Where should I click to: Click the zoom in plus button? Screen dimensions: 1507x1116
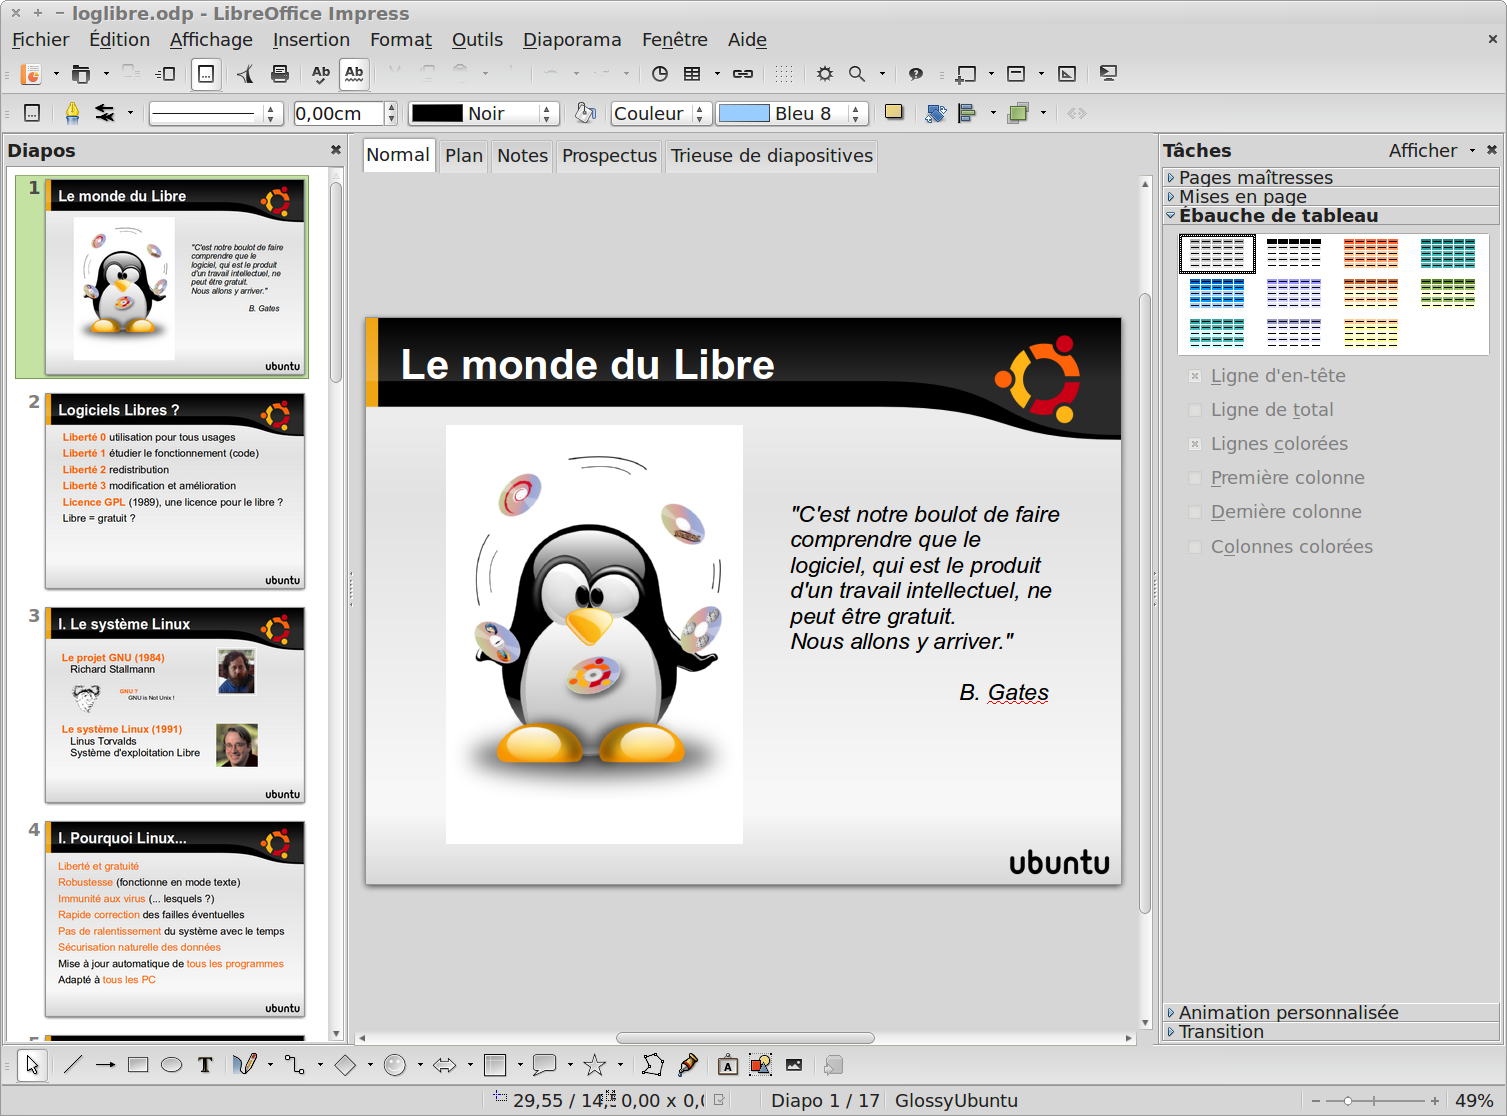[x=1434, y=1100]
